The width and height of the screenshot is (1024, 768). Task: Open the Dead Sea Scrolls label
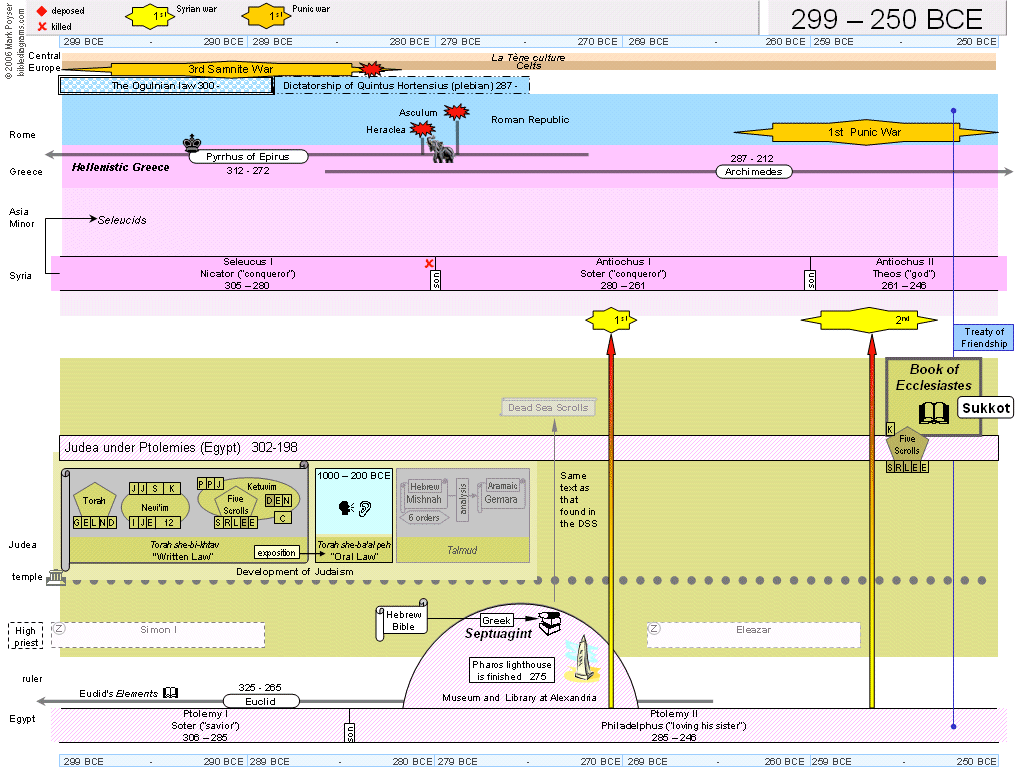pos(548,407)
